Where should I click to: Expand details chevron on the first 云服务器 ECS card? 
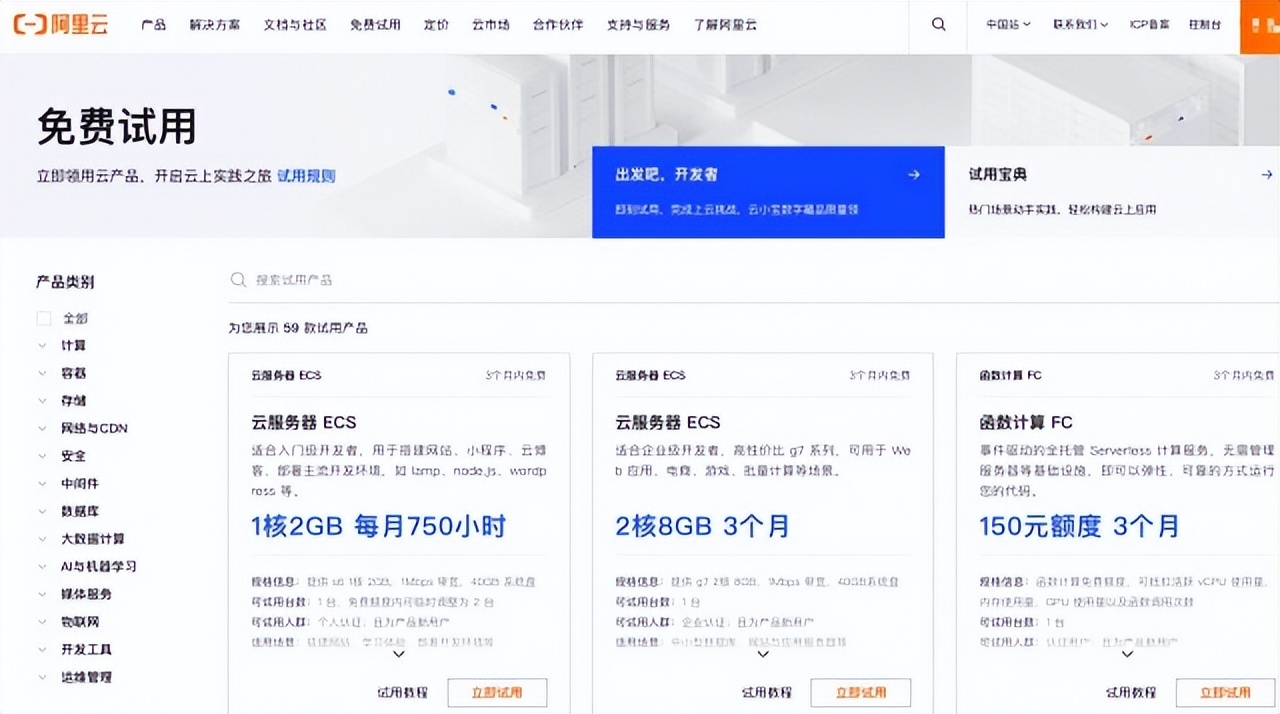point(398,654)
